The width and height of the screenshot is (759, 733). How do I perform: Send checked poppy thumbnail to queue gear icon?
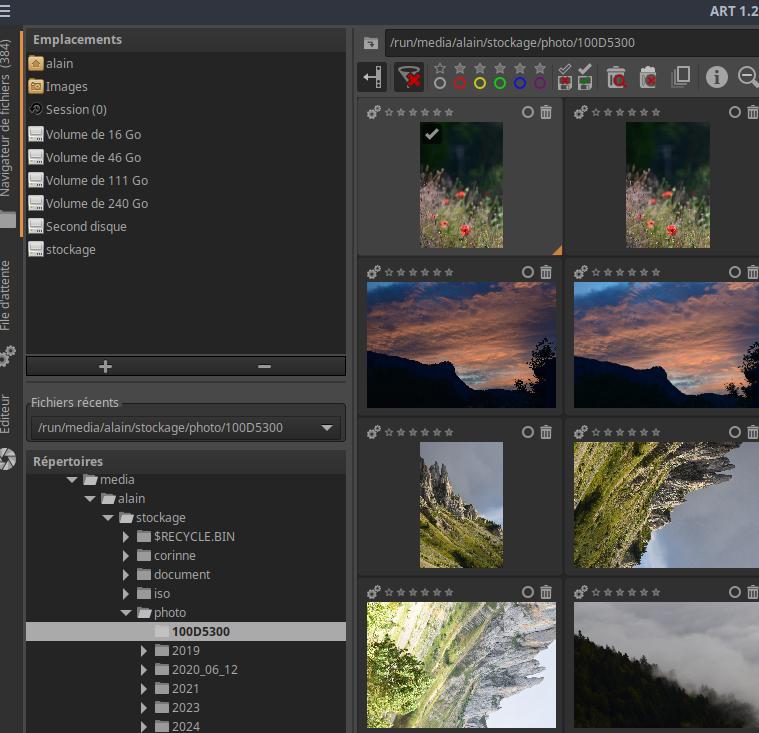click(x=374, y=112)
